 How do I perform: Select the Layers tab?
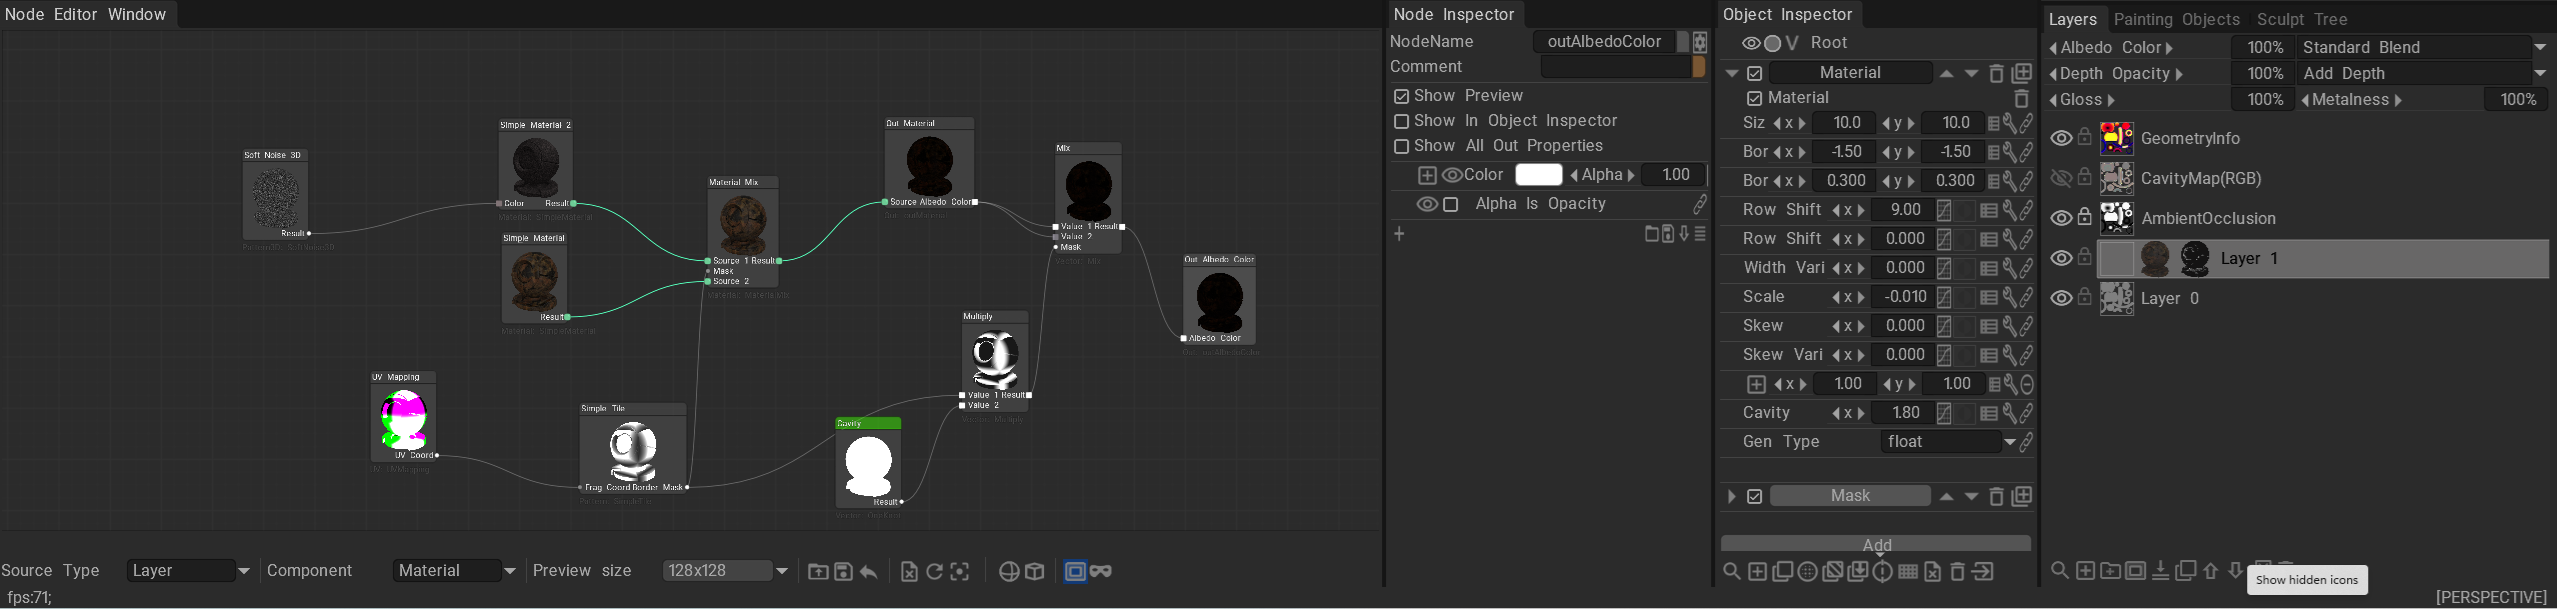click(x=2073, y=19)
